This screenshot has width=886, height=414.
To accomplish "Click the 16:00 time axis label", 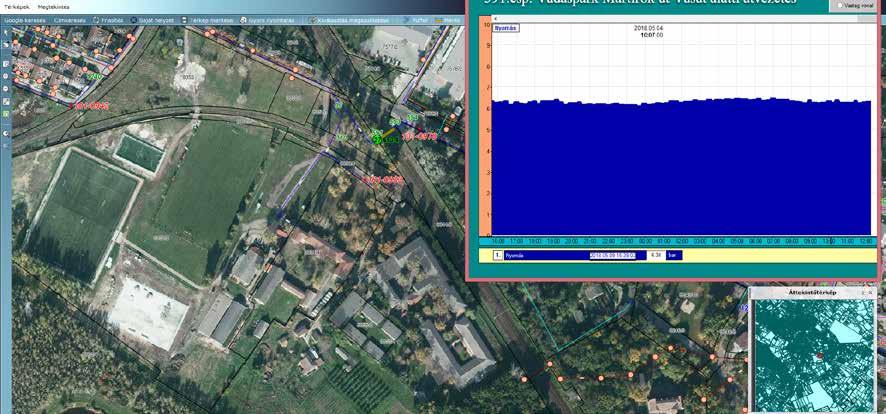I will pos(498,241).
